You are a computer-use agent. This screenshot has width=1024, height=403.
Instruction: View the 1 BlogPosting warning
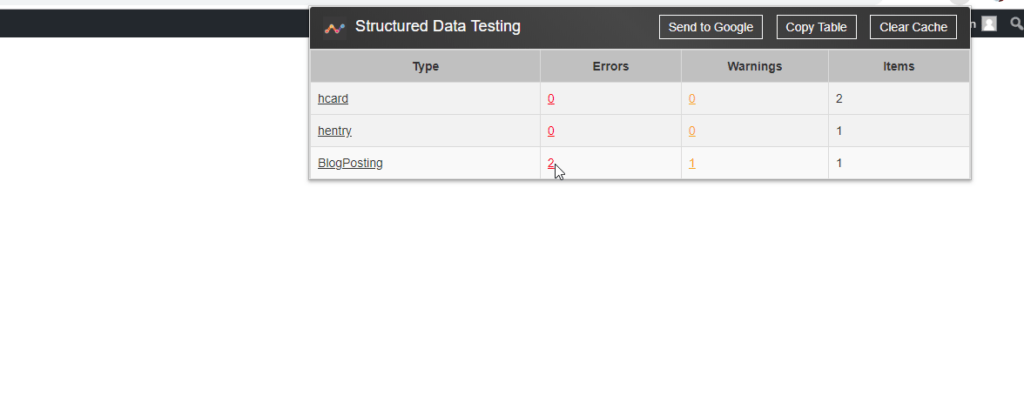pyautogui.click(x=692, y=163)
